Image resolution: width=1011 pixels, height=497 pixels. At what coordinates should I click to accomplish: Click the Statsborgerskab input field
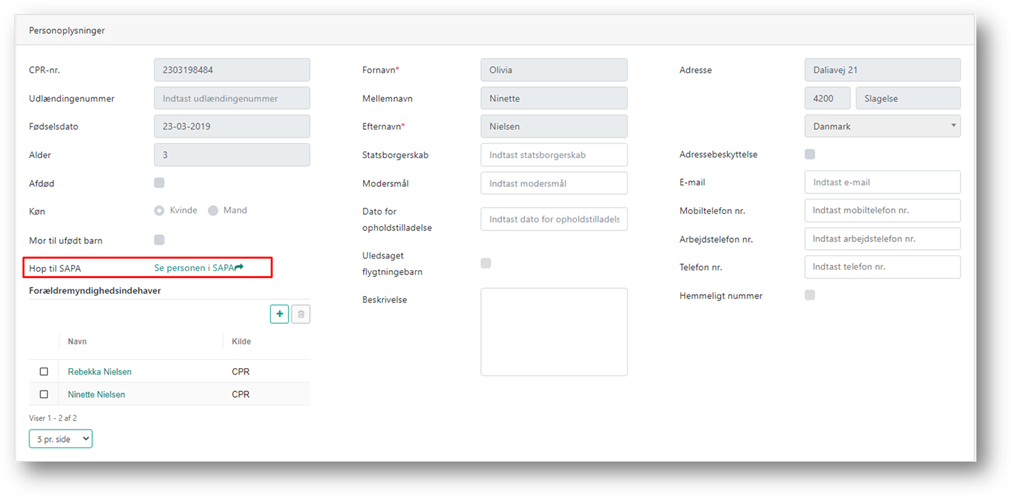(554, 155)
